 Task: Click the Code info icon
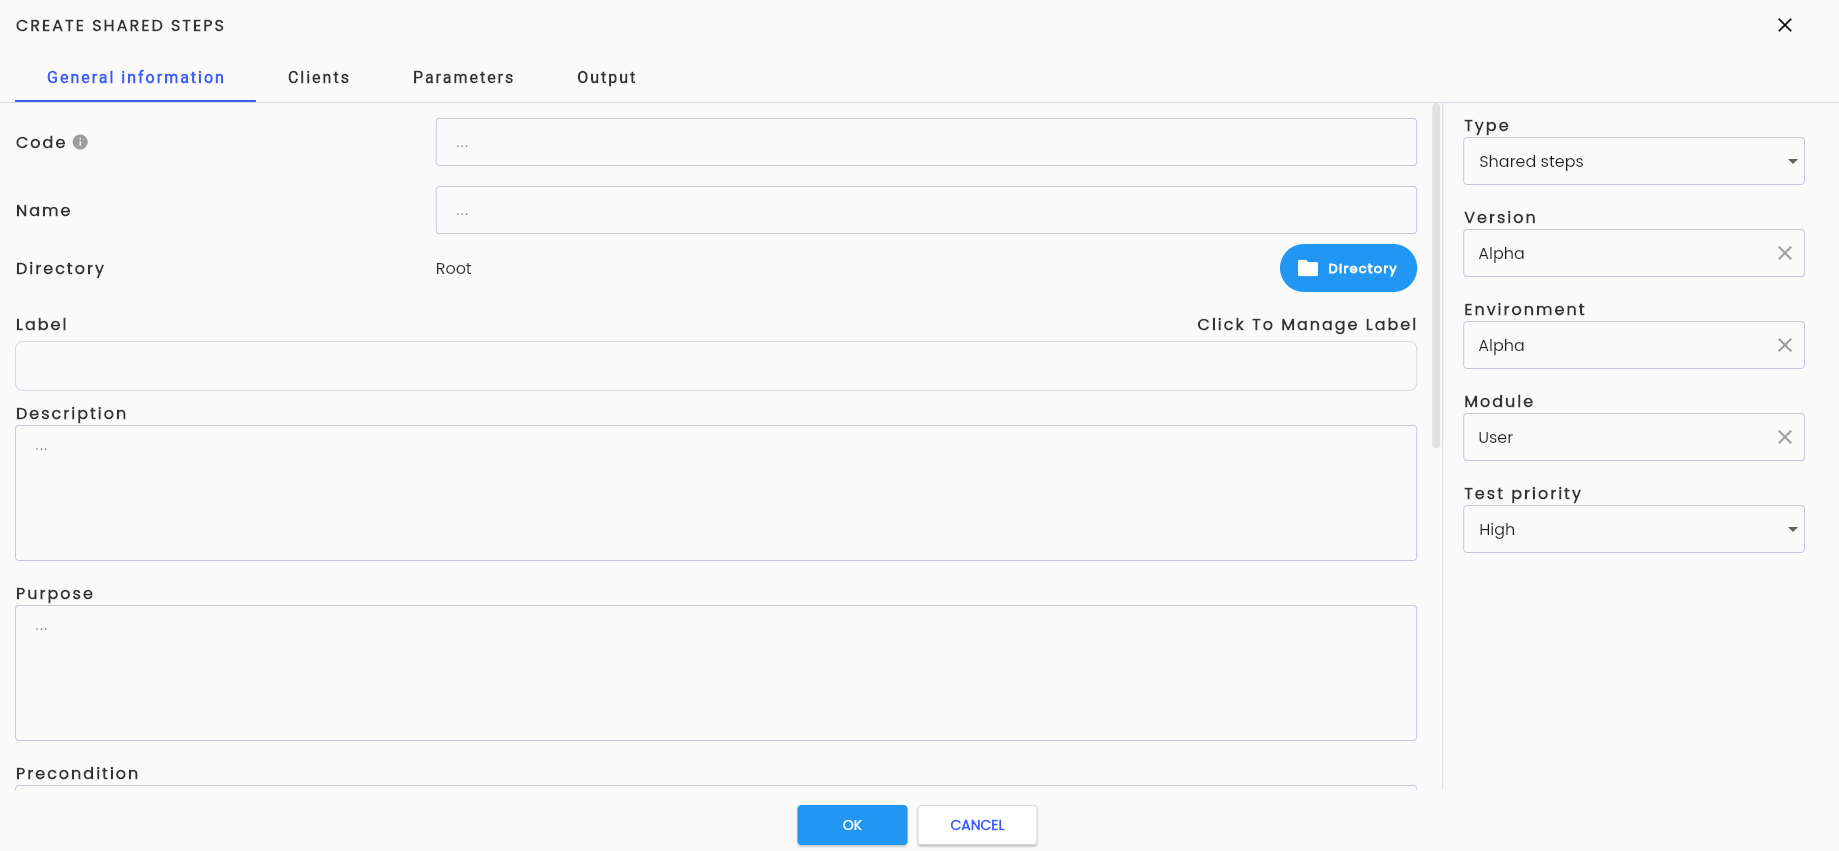(x=81, y=142)
